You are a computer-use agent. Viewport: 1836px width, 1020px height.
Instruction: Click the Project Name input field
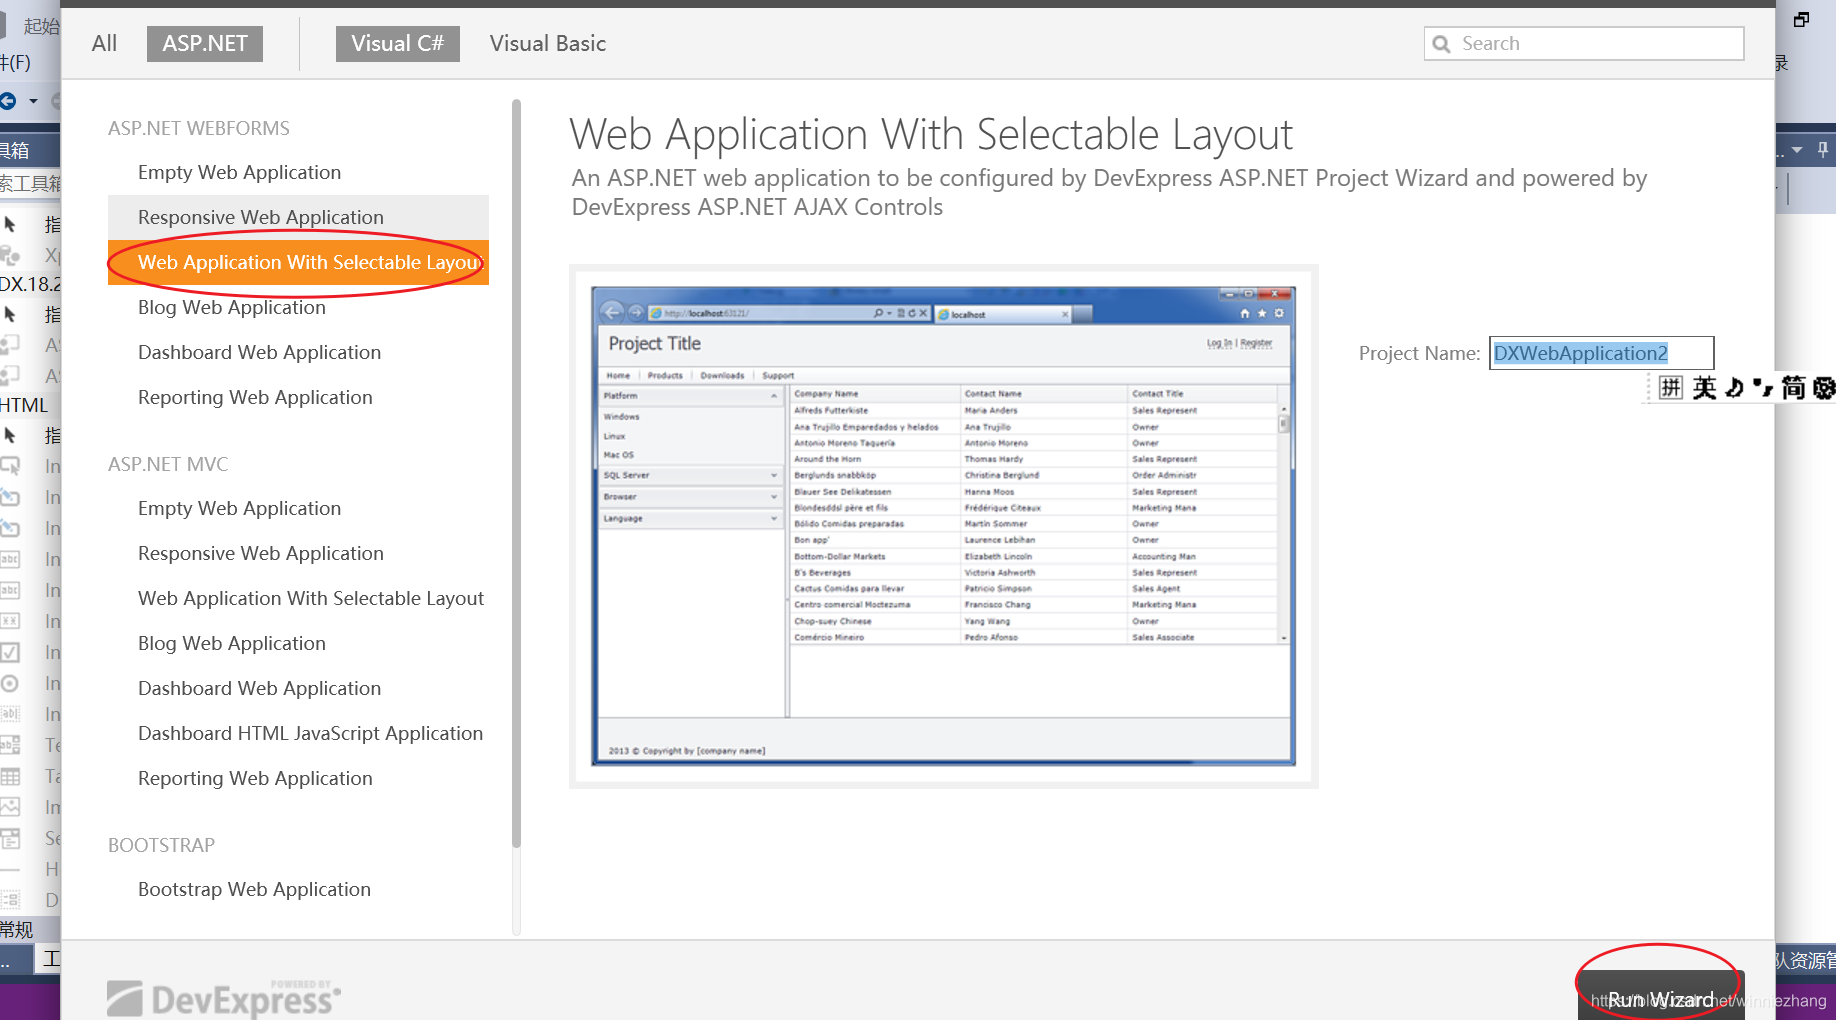pyautogui.click(x=1601, y=353)
